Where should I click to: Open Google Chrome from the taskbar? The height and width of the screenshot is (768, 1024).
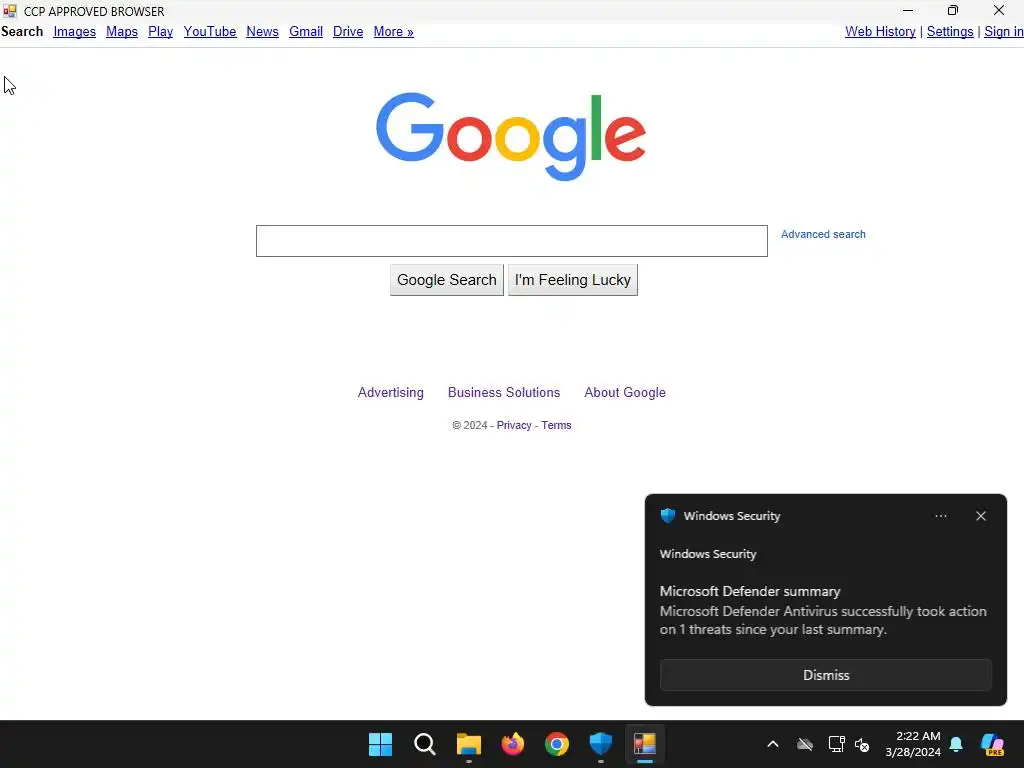(556, 744)
